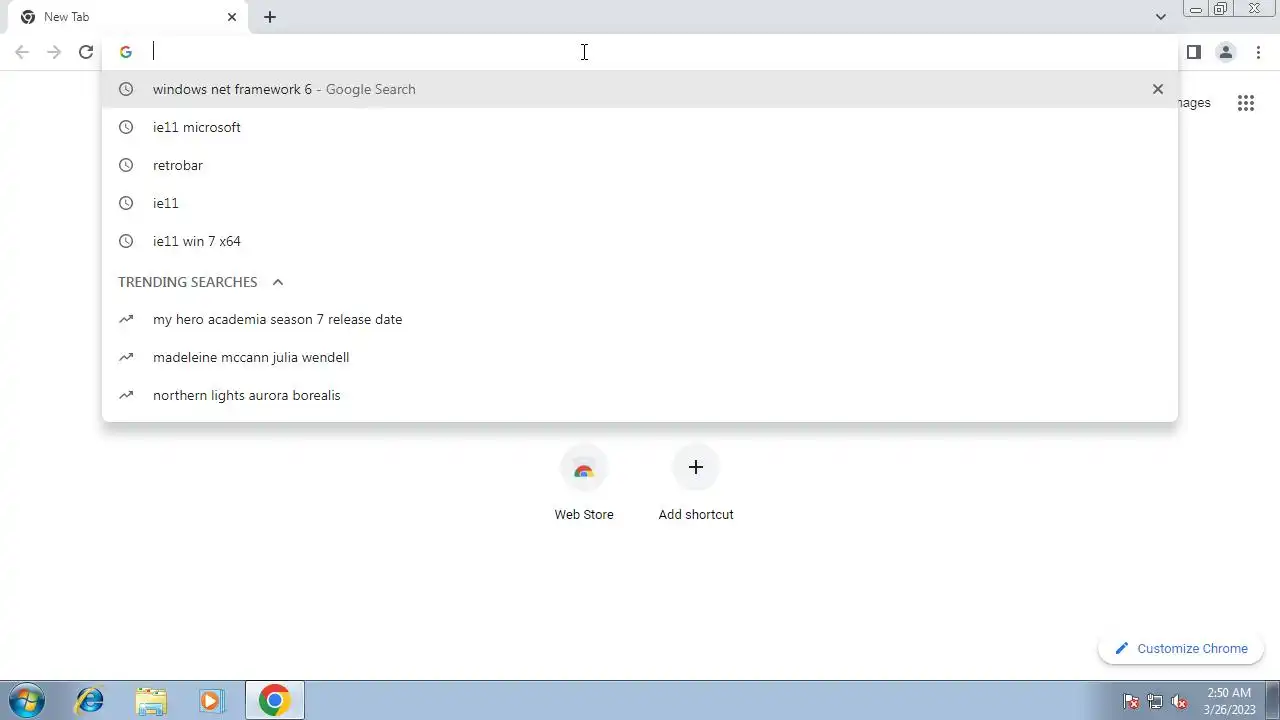Open the Windows Start menu
Viewport: 1280px width, 720px height.
coord(27,700)
